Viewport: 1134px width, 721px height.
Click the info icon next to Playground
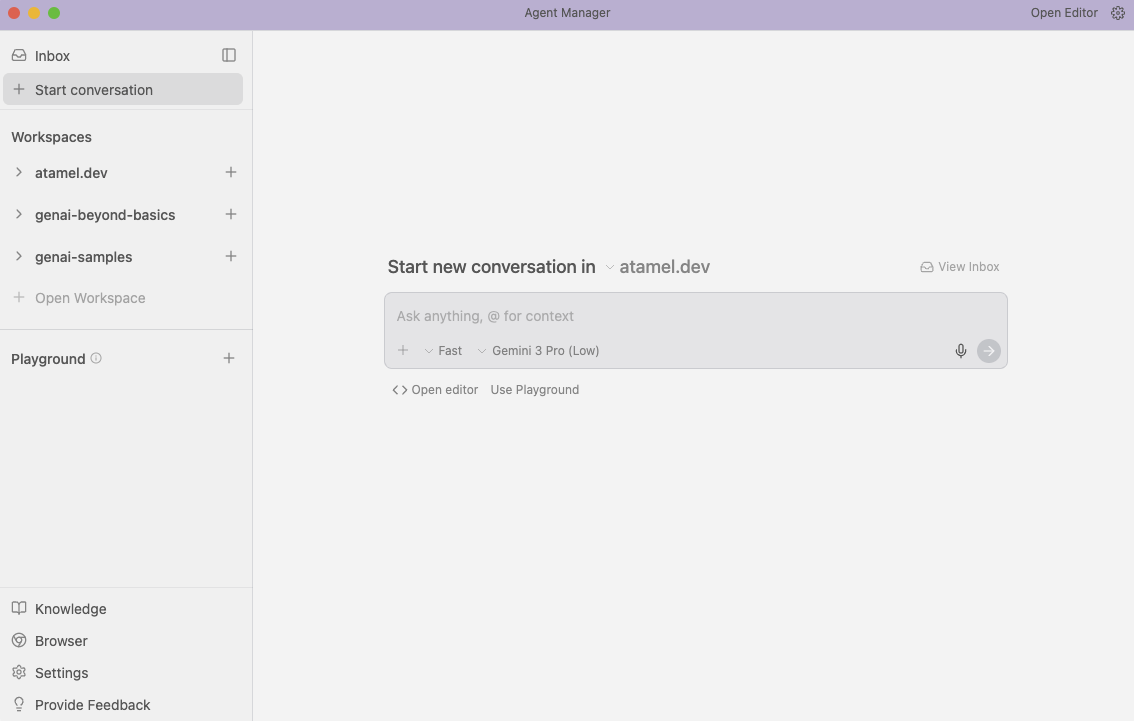click(x=96, y=357)
